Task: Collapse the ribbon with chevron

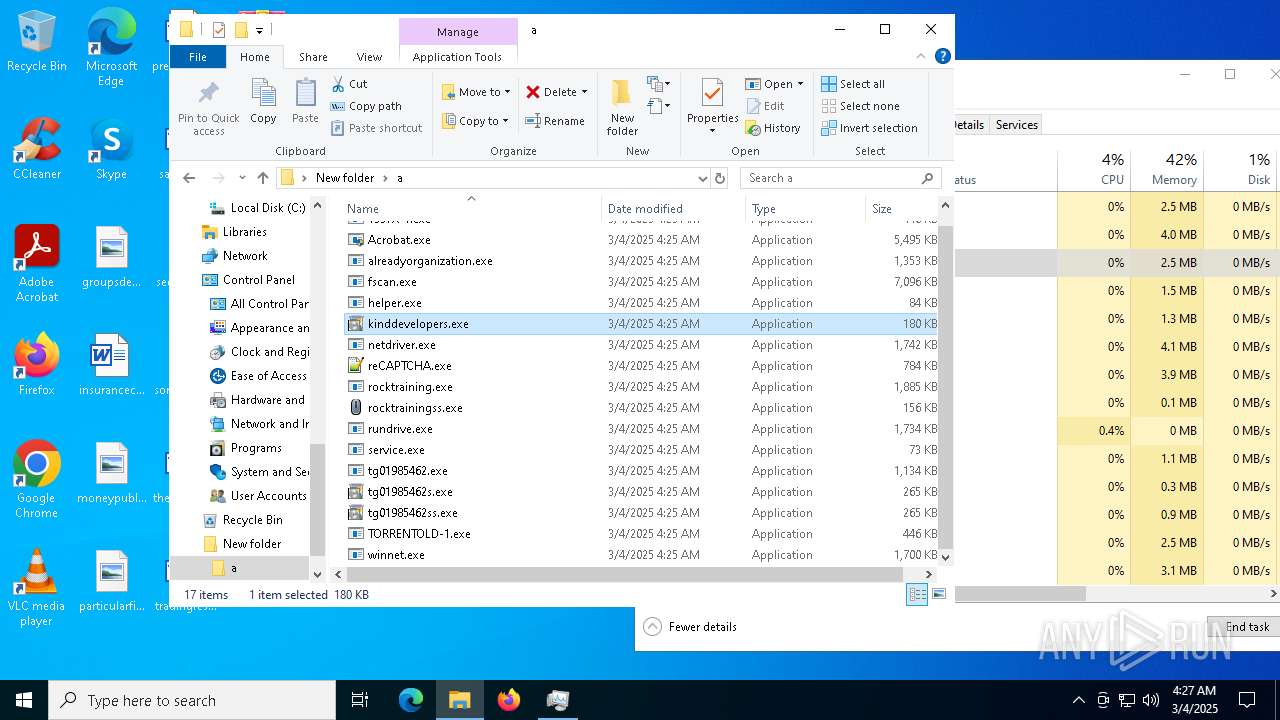Action: [x=921, y=57]
